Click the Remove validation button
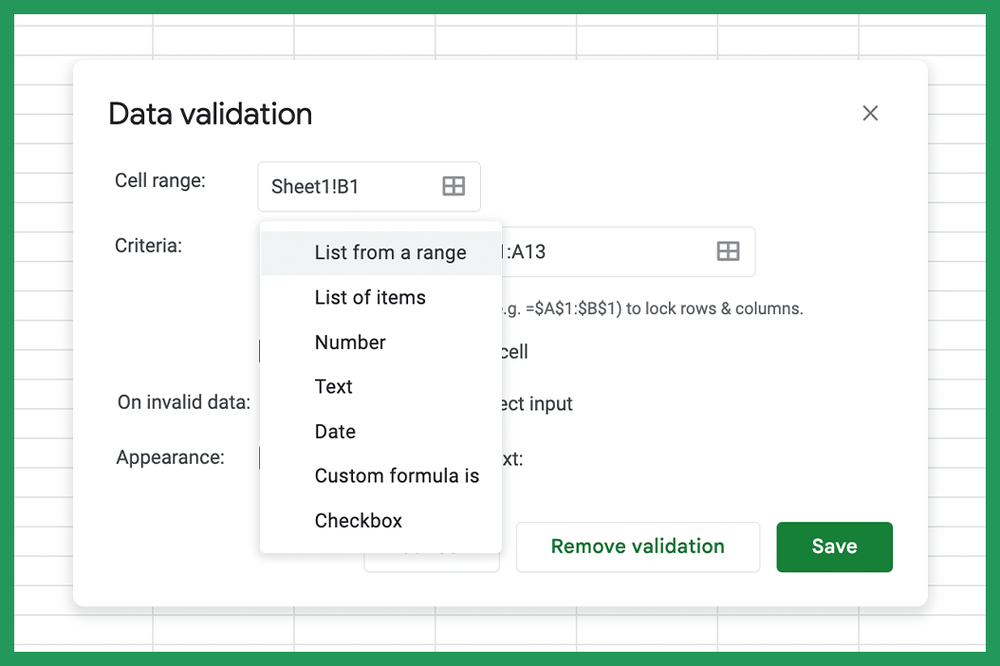This screenshot has width=1000, height=666. coord(637,546)
